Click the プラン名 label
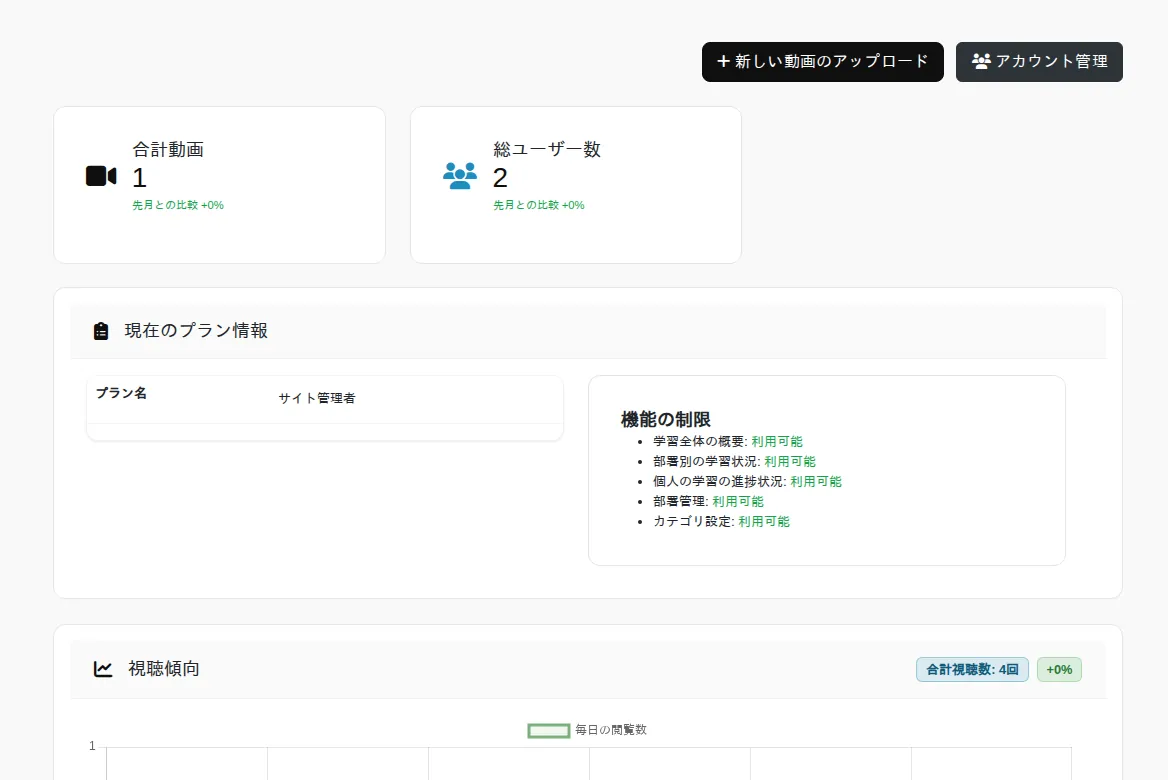 click(x=121, y=393)
